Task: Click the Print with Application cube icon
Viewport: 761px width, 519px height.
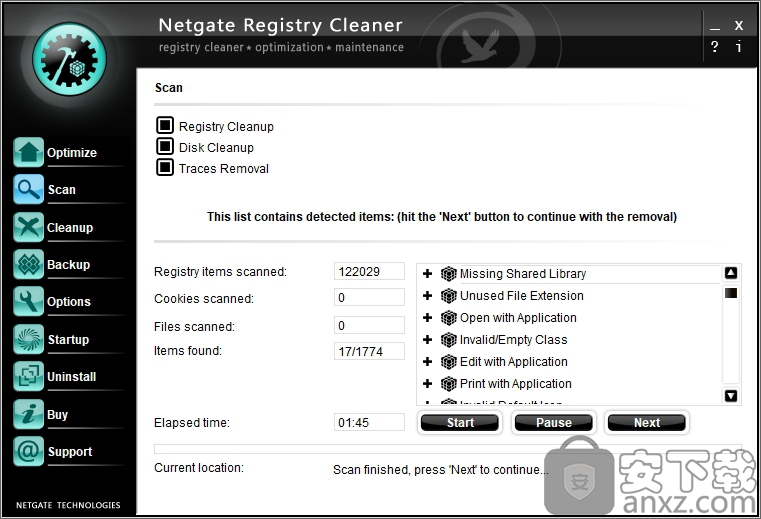Action: coord(448,384)
